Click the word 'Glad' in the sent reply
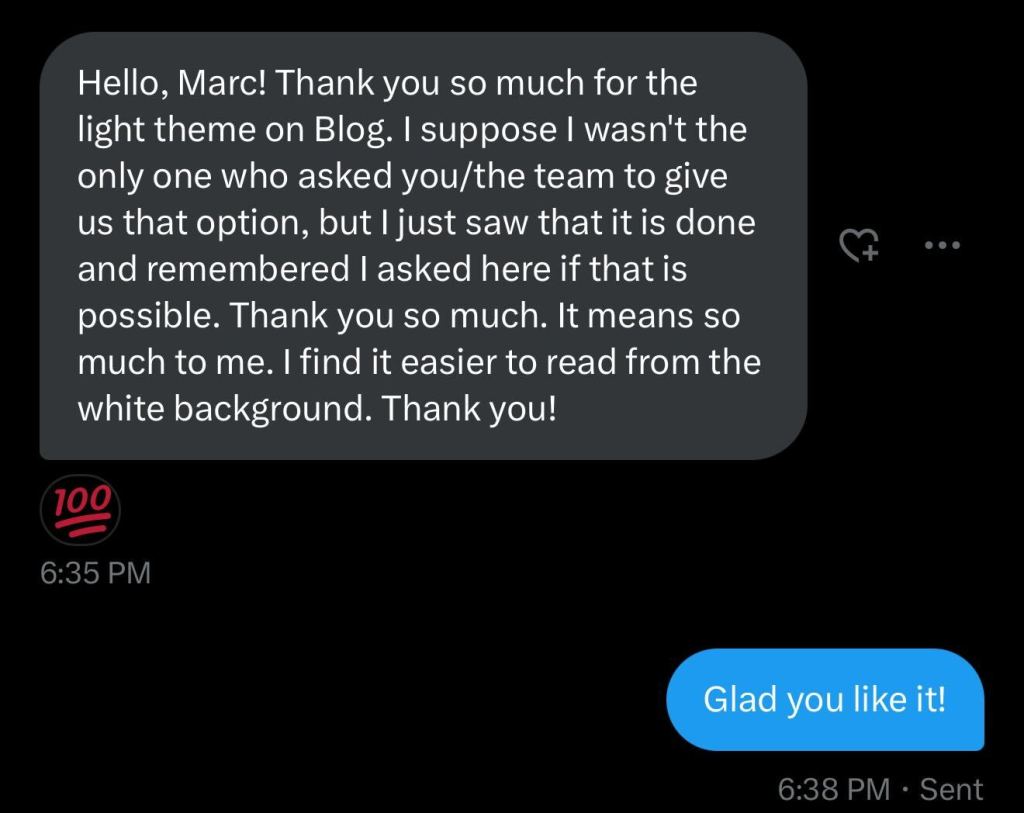Viewport: 1024px width, 813px height. (x=740, y=699)
